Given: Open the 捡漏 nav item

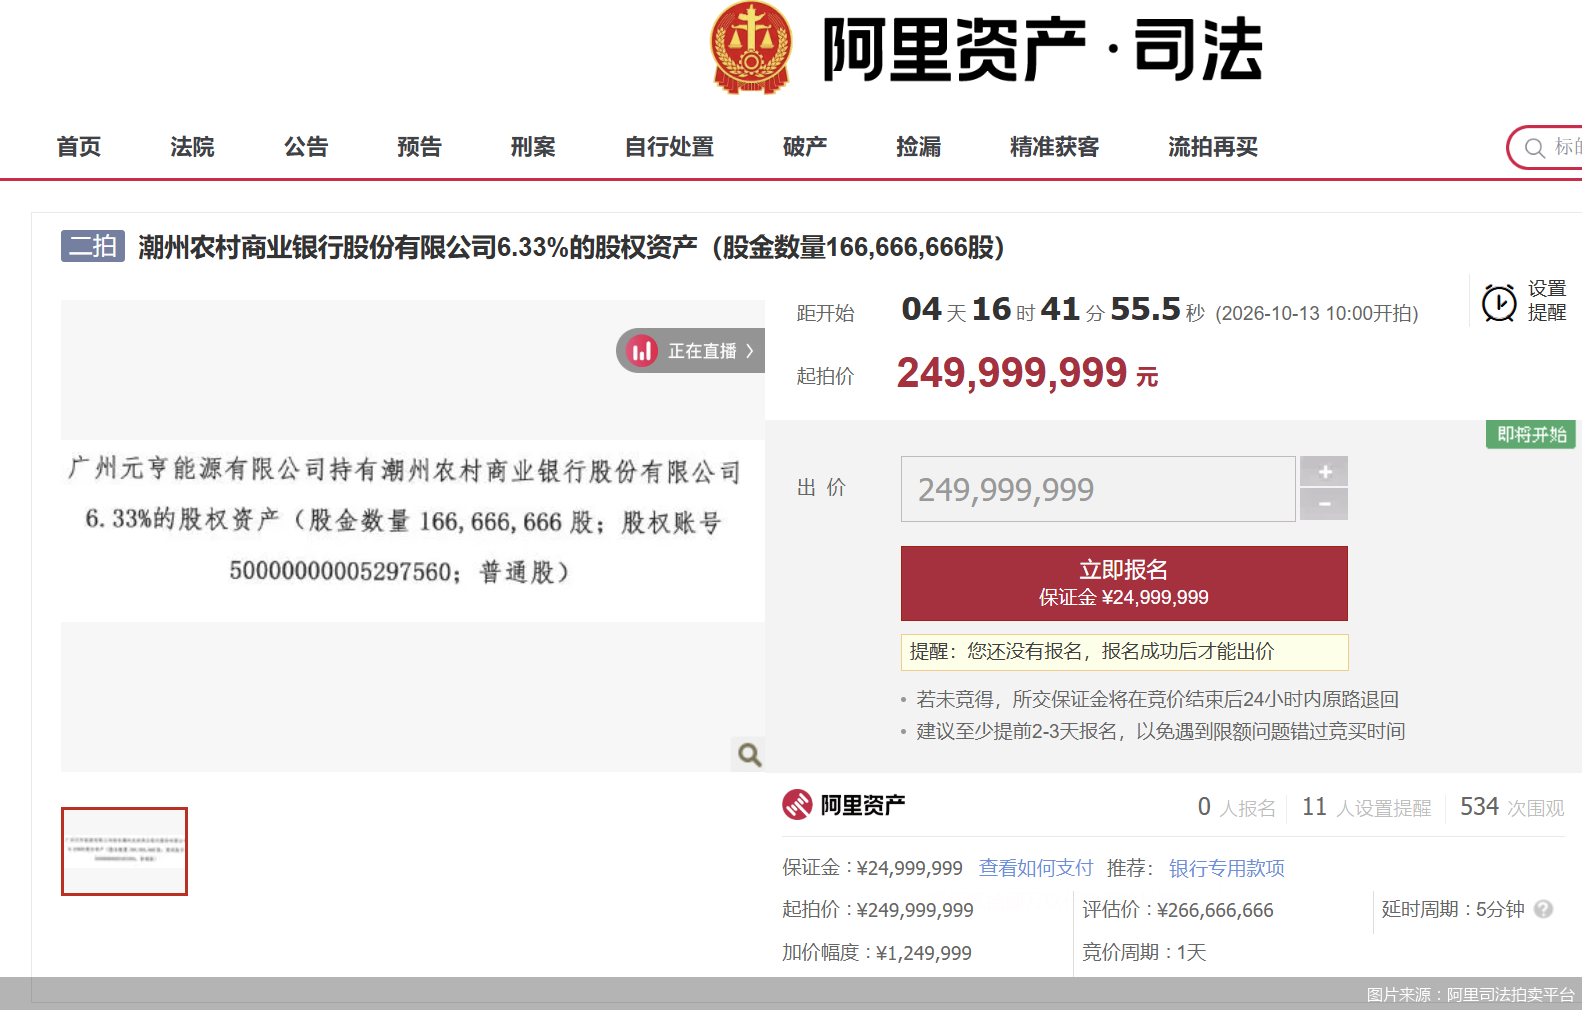Looking at the screenshot, I should 919,147.
